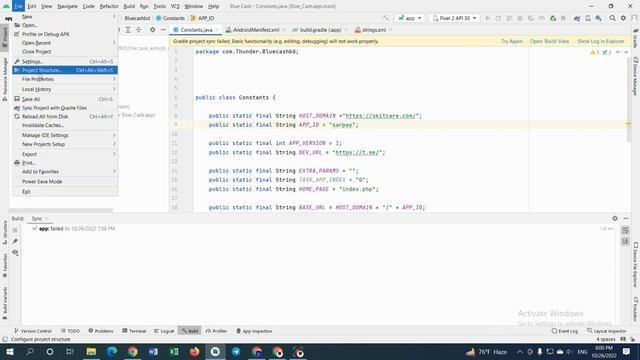Screen dimensions: 640x360
Task: Open Device Manager toolbar icon
Action: [x=588, y=18]
